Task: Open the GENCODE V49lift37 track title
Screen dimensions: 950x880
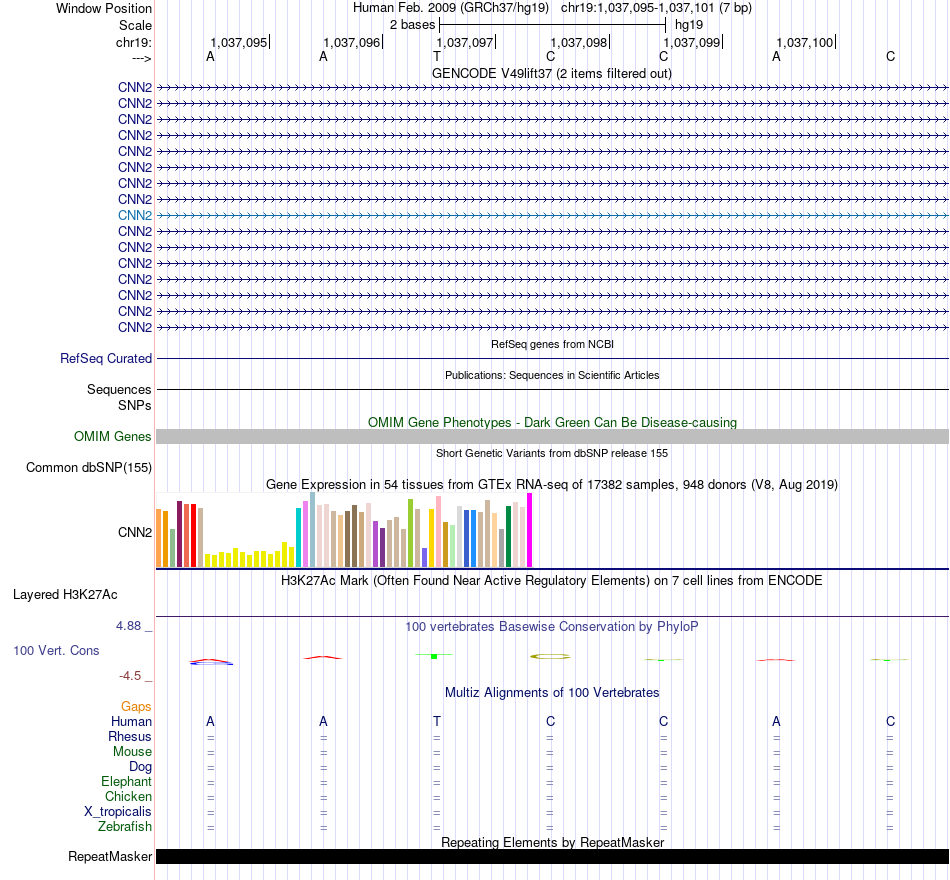Action: click(x=551, y=73)
